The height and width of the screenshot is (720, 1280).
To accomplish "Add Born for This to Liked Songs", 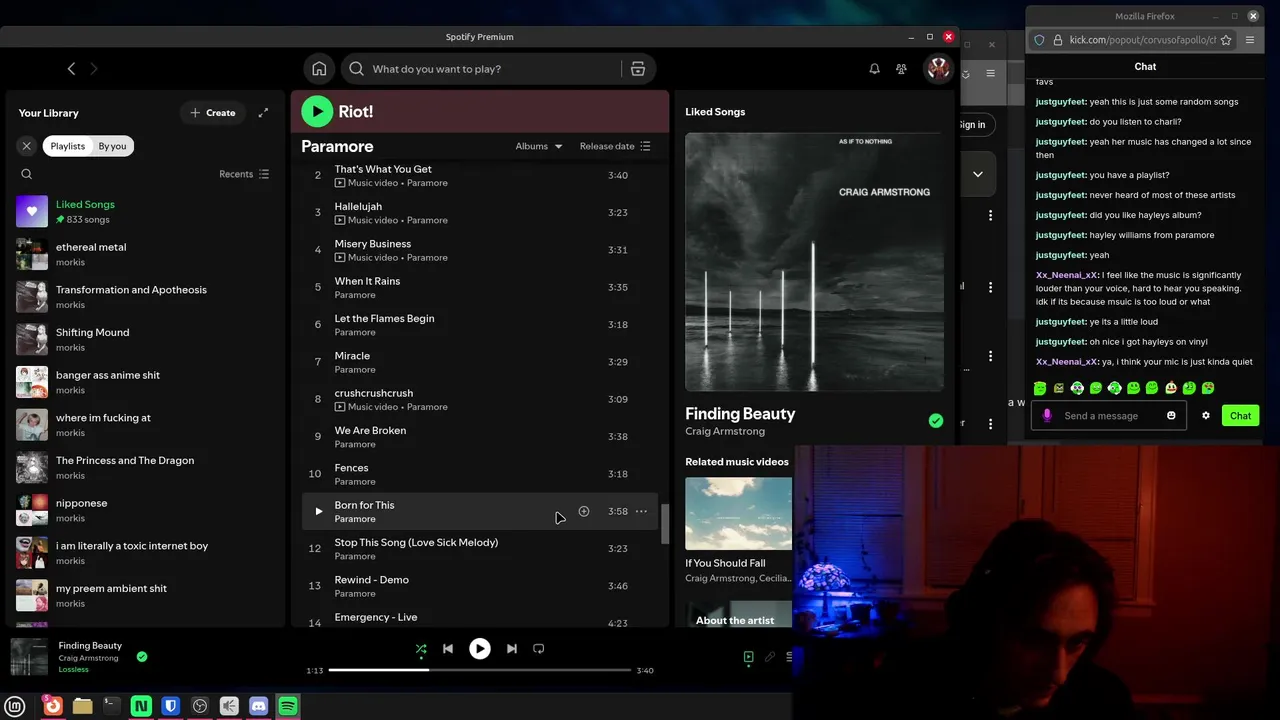I will pos(584,511).
